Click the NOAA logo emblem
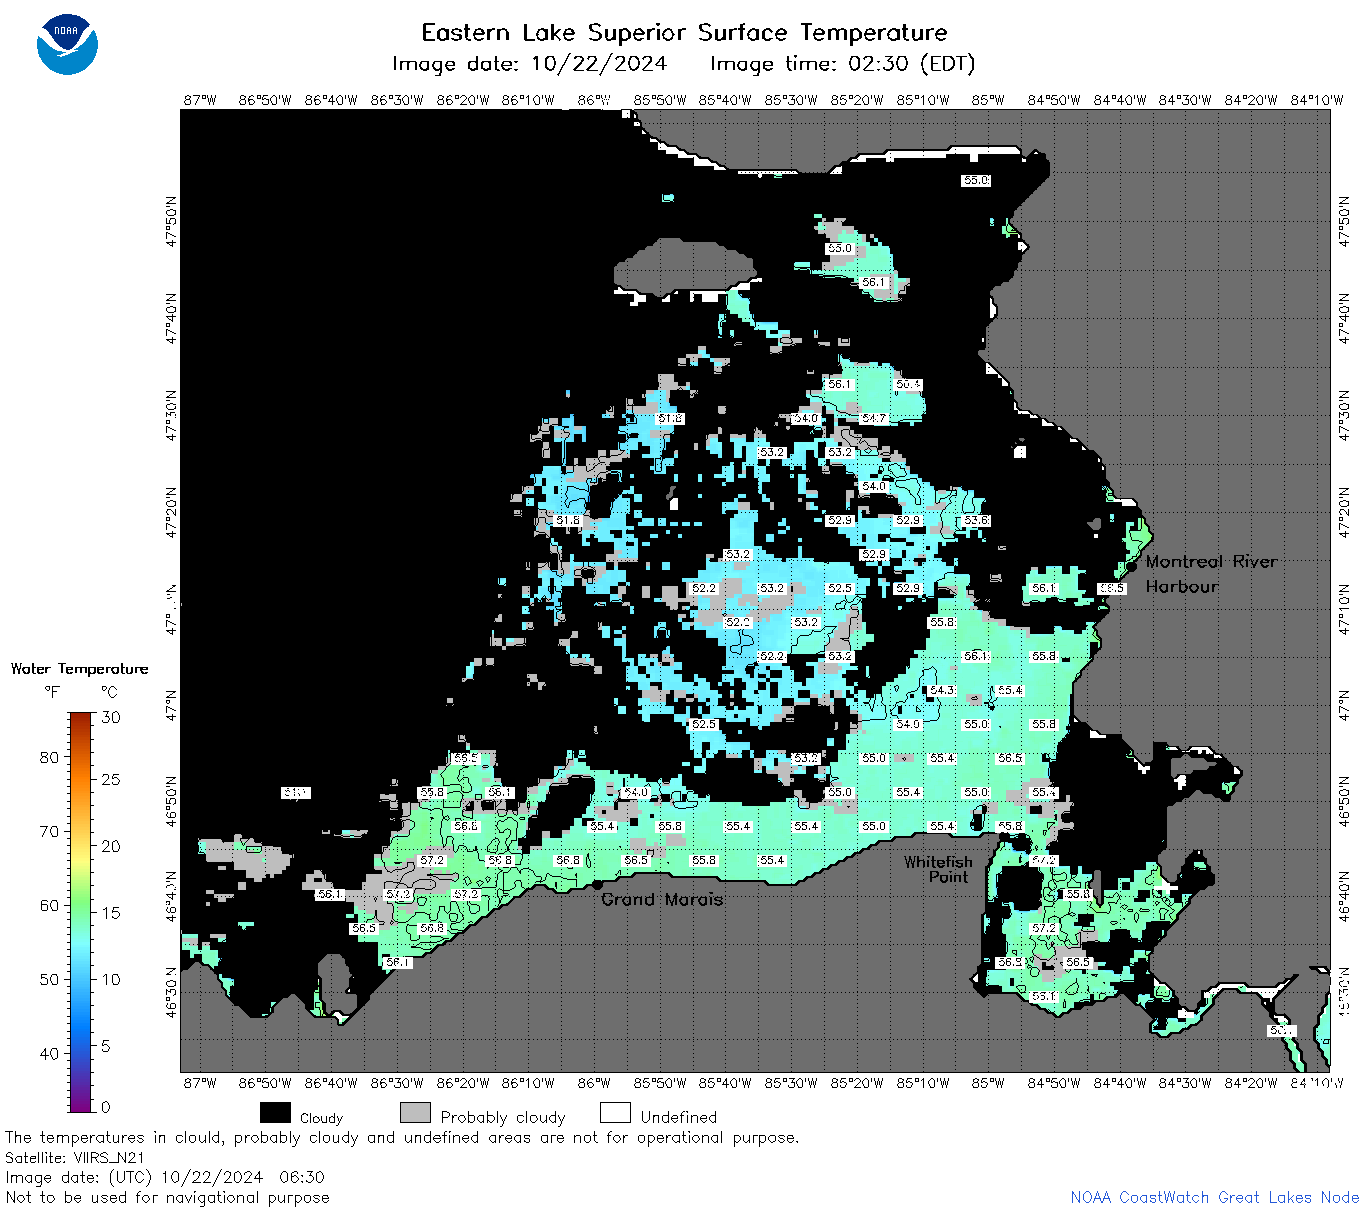Screen dimensions: 1370x1213 coord(67,45)
